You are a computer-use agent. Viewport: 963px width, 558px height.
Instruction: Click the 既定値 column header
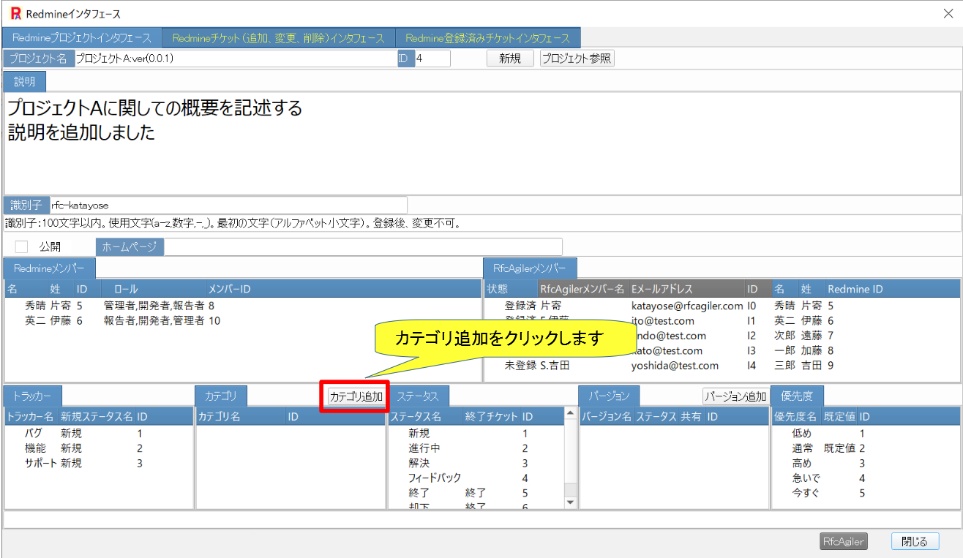point(840,416)
